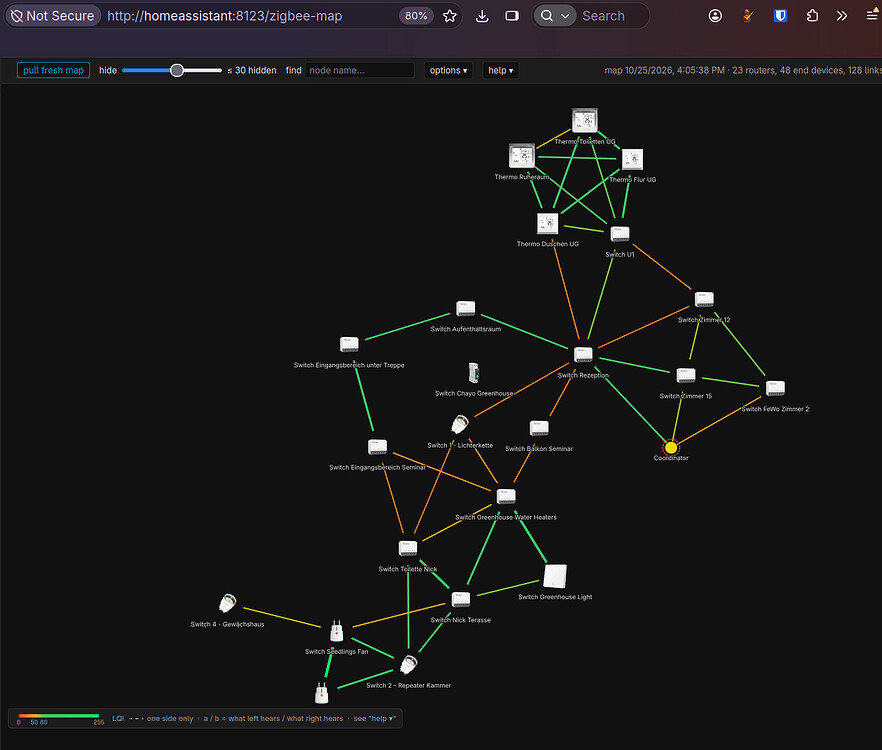Image resolution: width=882 pixels, height=750 pixels.
Task: Click the '≤ 30 hidden' label
Action: (251, 70)
